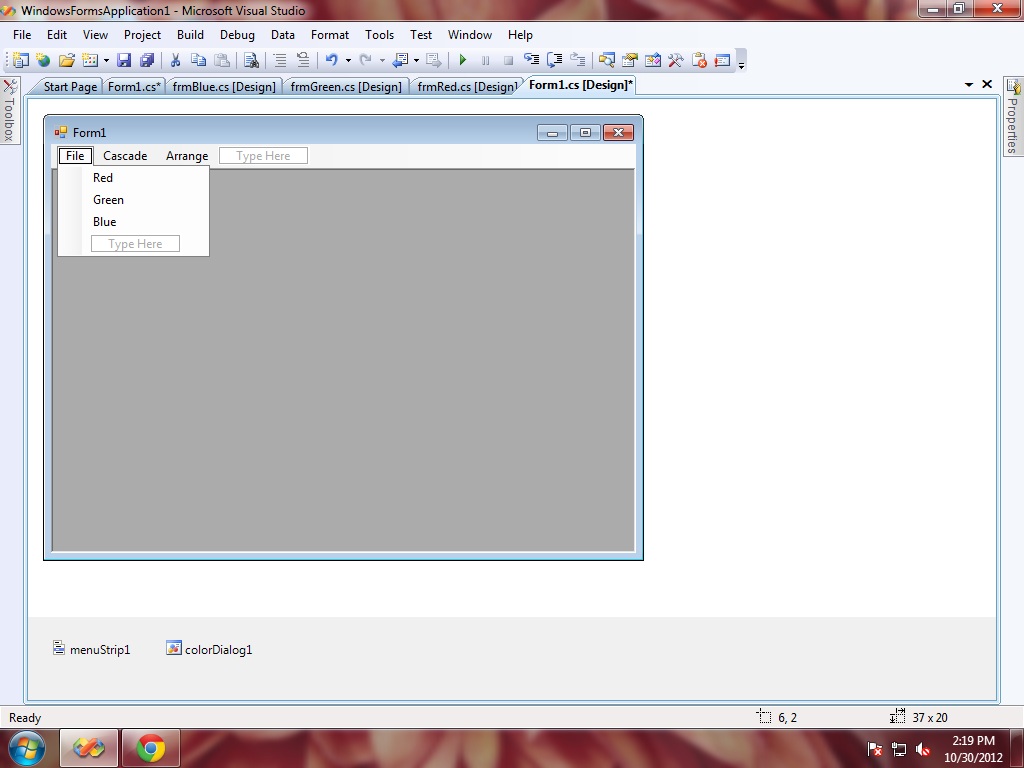Switch to the frmBlue.cs Design tab

point(224,86)
